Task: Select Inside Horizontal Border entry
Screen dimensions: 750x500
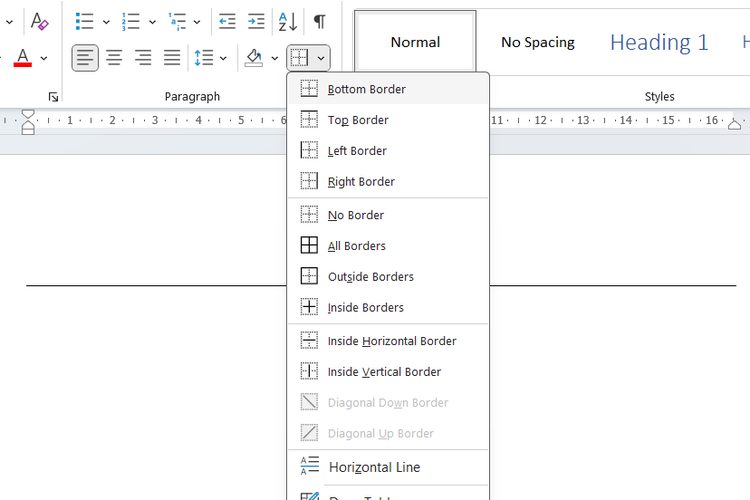Action: click(x=388, y=341)
